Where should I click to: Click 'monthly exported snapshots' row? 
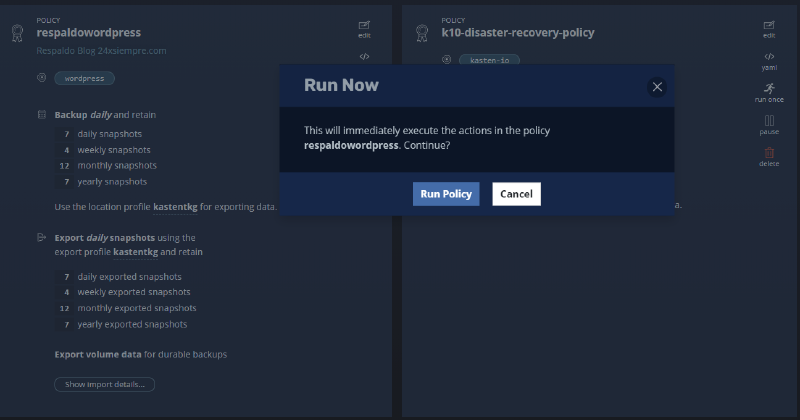(x=126, y=308)
